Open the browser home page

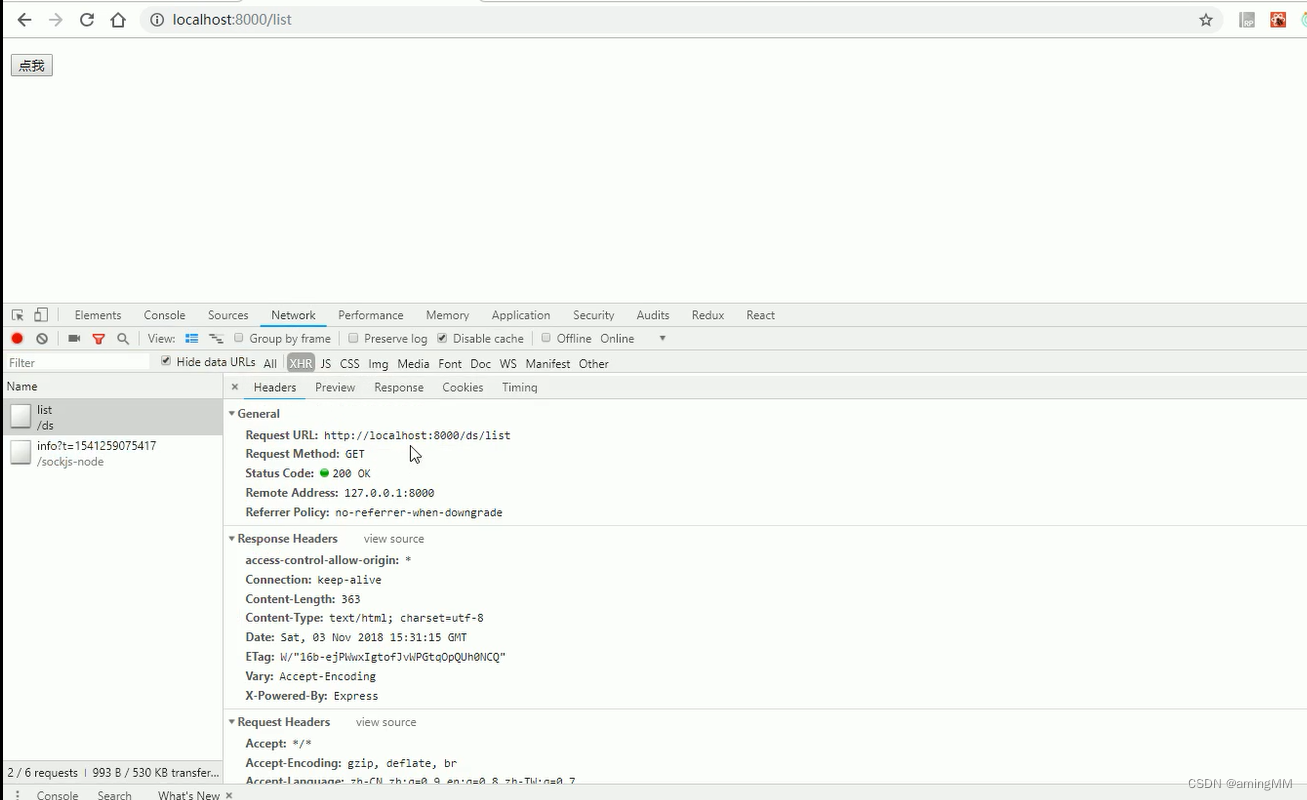118,20
